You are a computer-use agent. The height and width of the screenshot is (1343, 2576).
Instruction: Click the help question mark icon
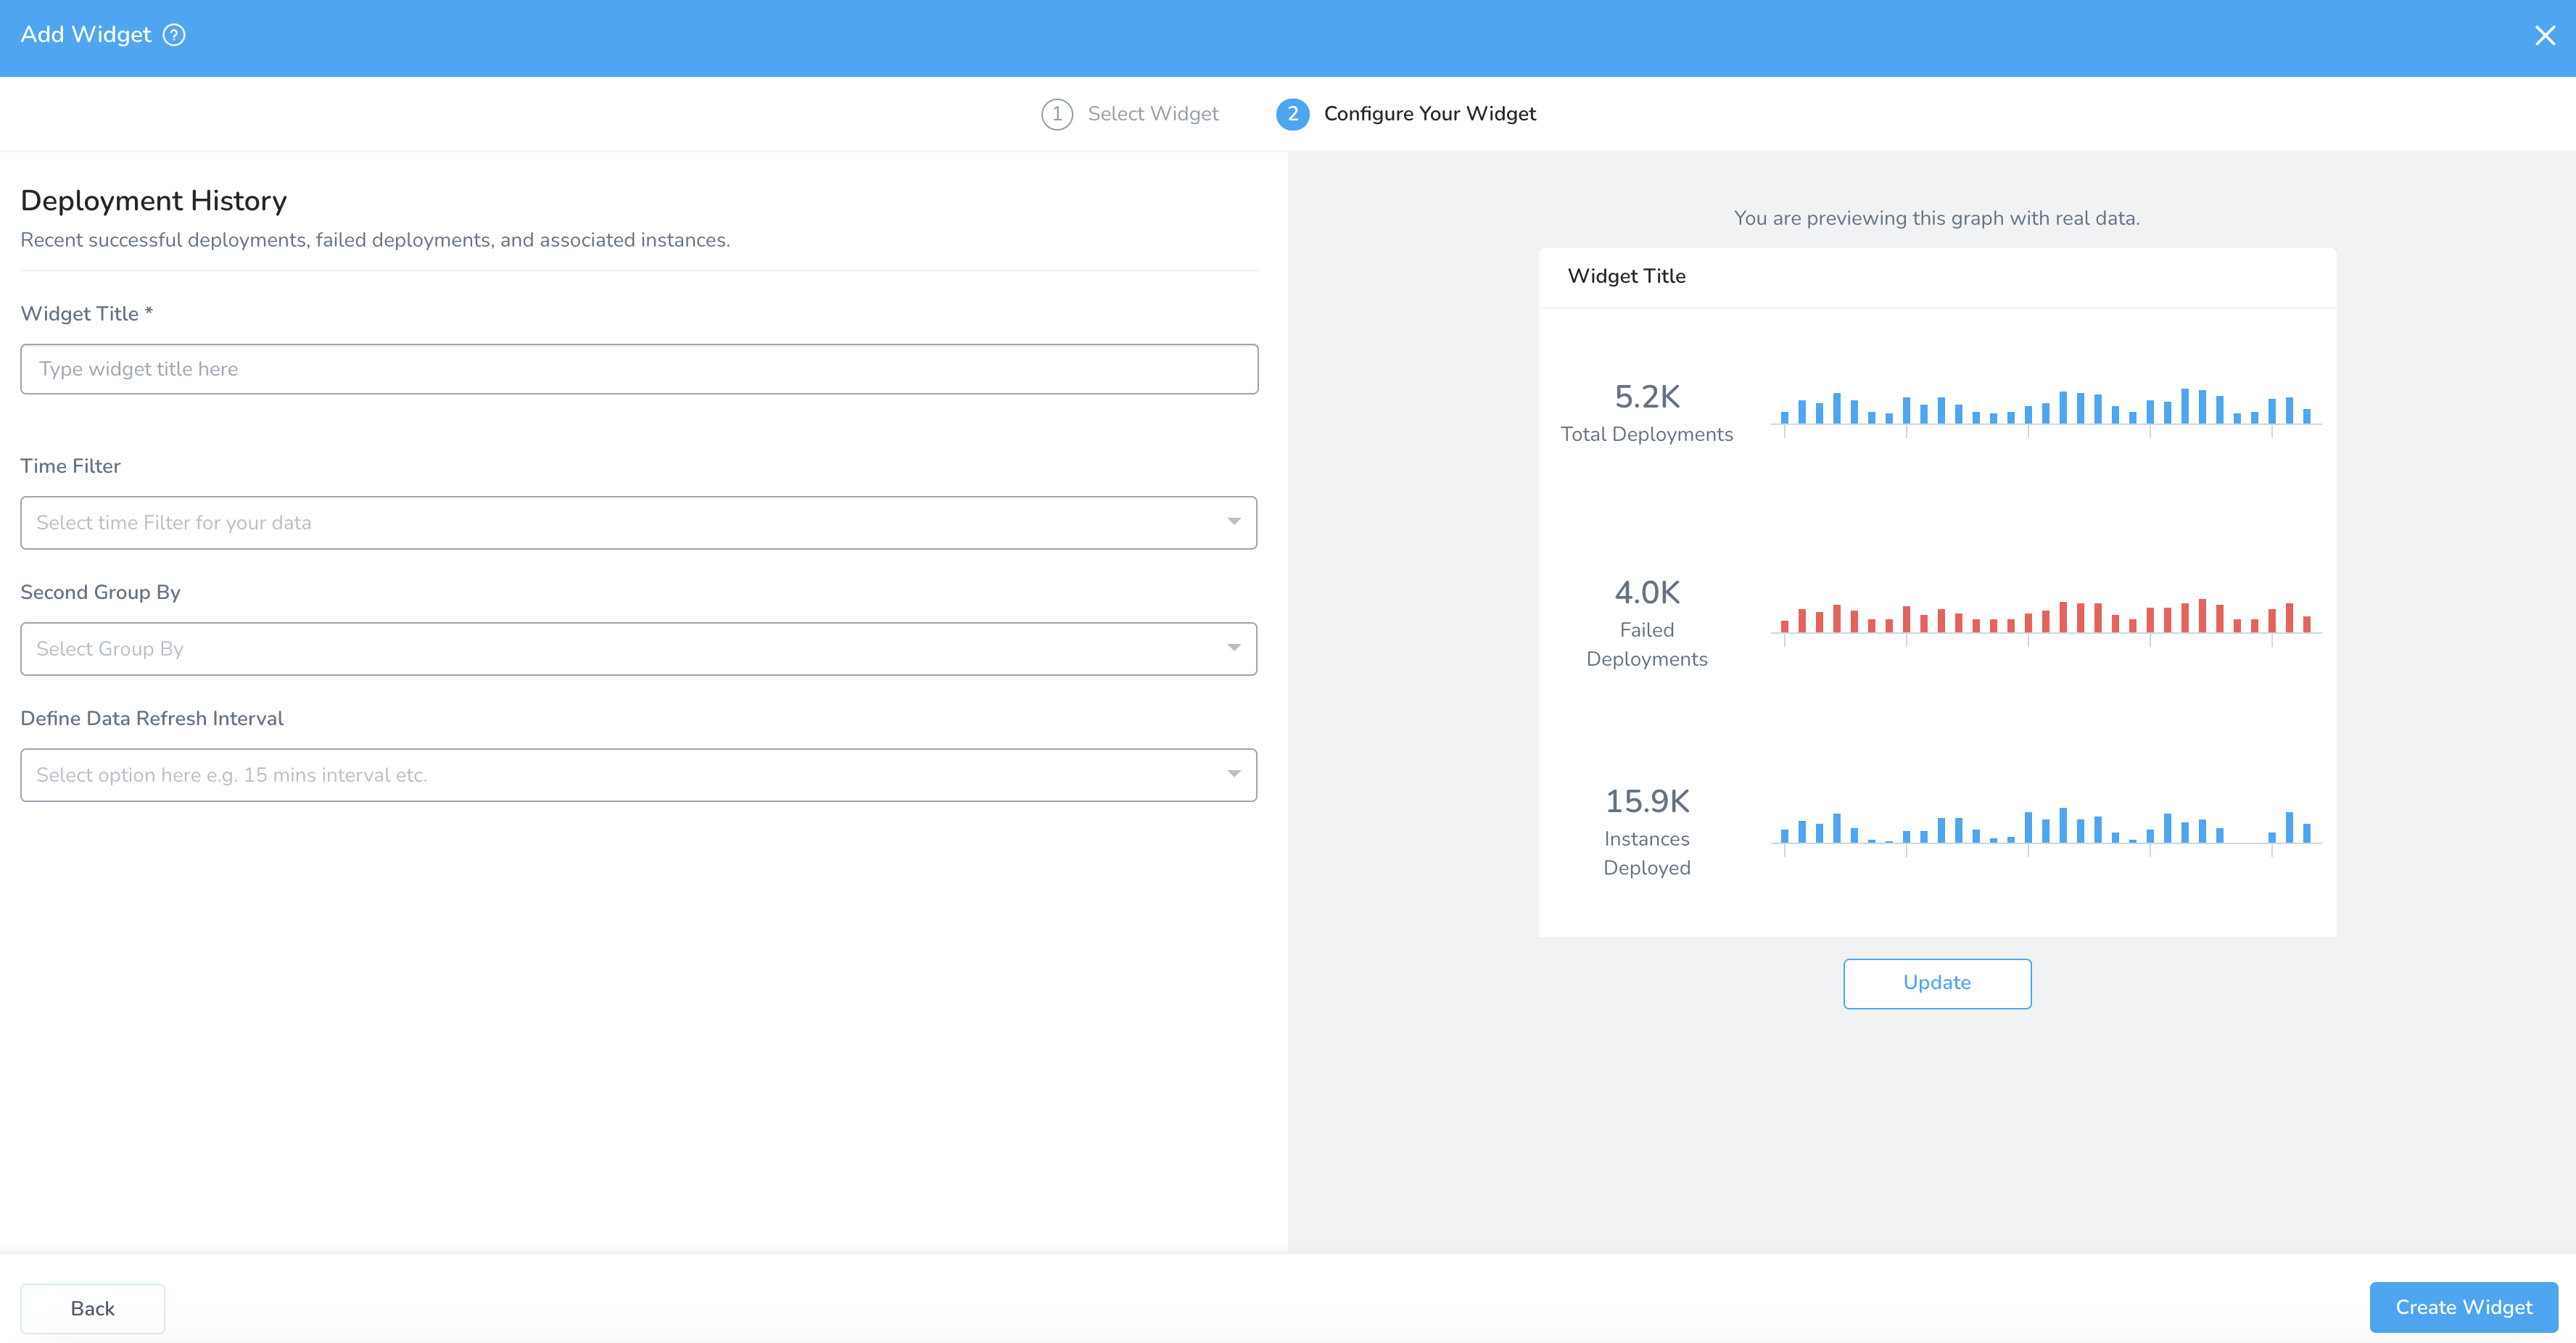pos(174,35)
